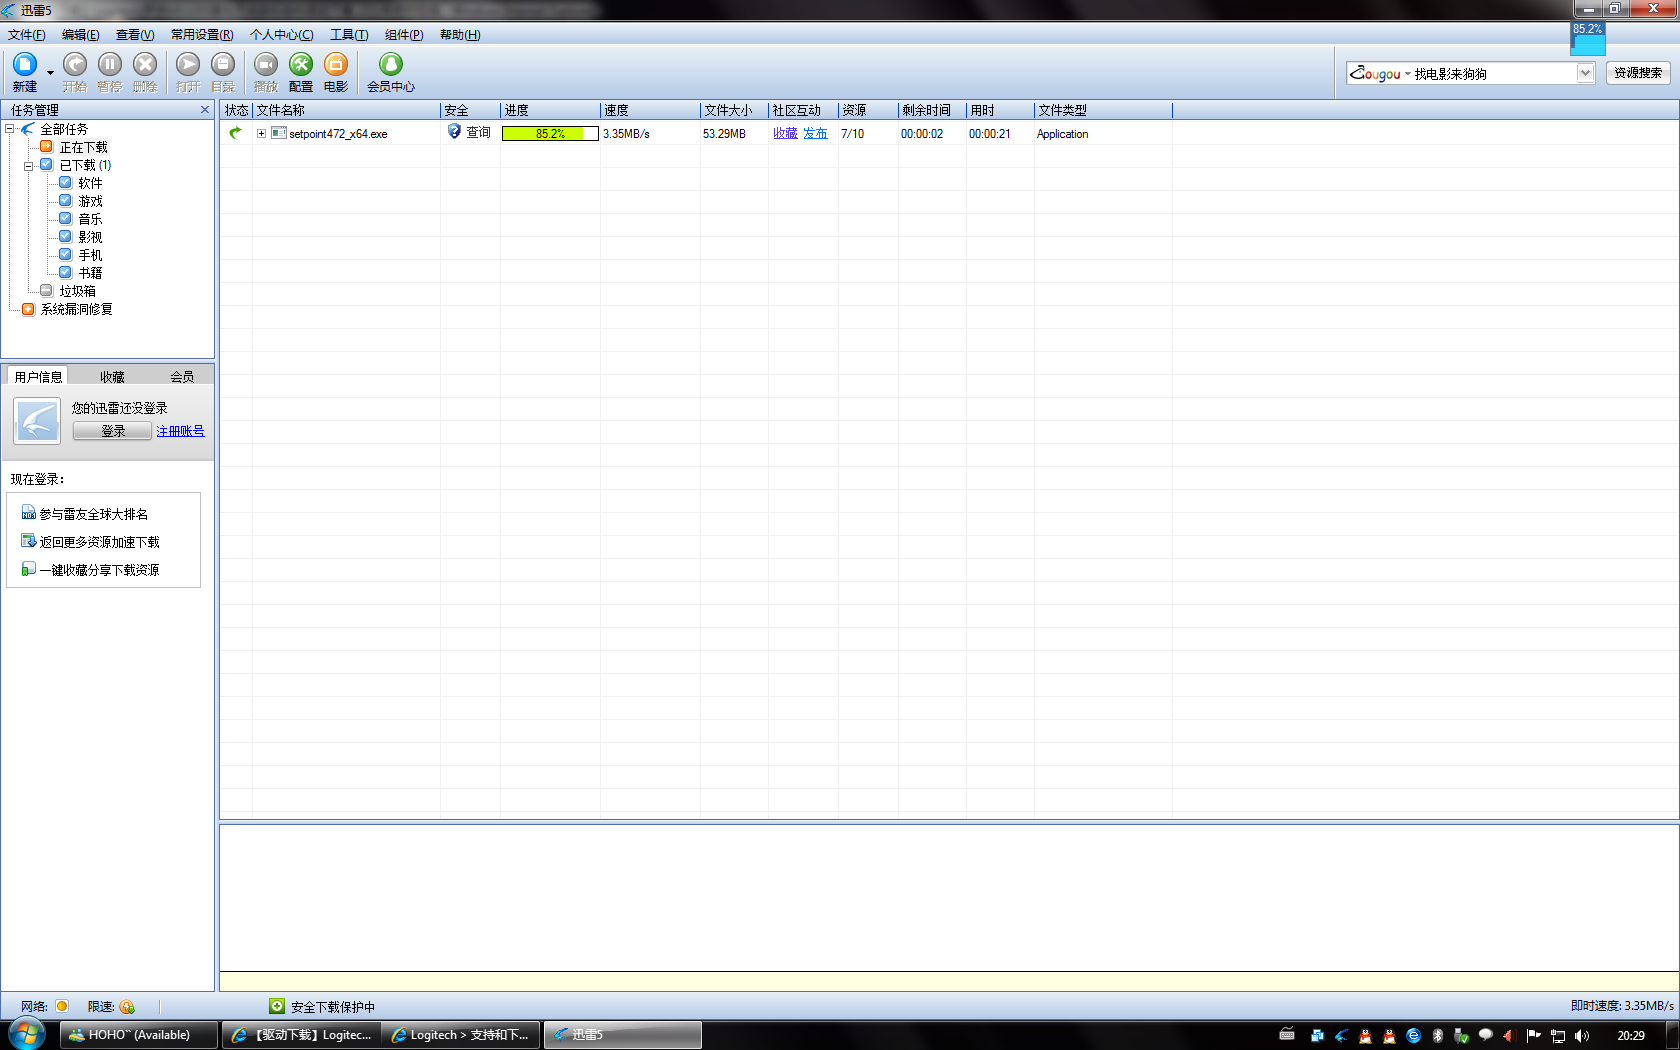Click the Windows Start orb
Viewport: 1680px width, 1050px height.
(x=27, y=1034)
